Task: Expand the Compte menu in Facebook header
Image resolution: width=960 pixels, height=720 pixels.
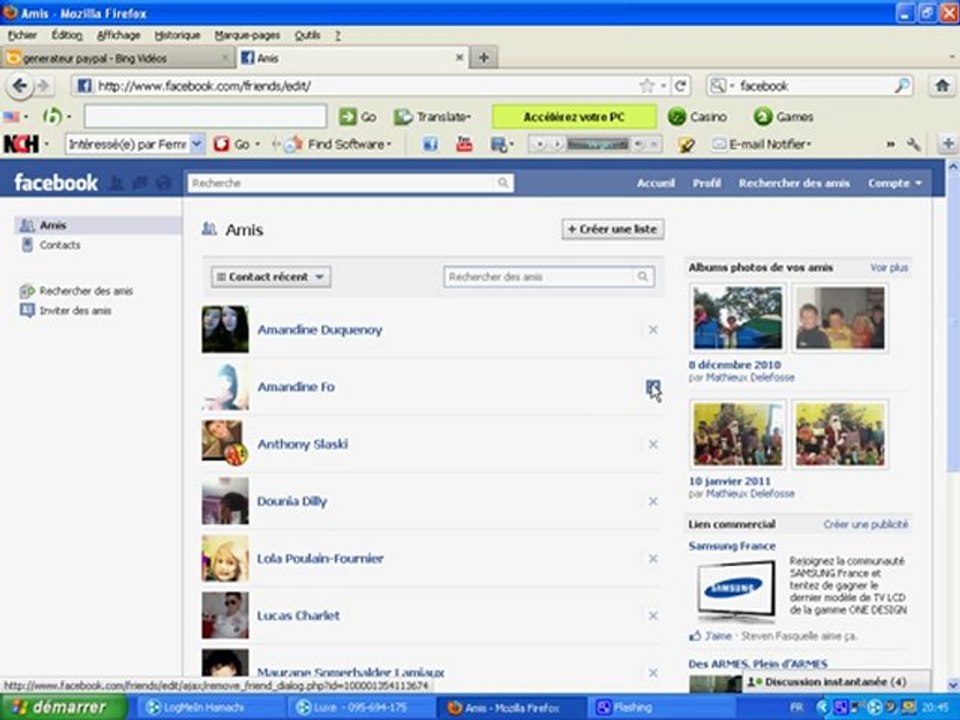Action: coord(894,182)
